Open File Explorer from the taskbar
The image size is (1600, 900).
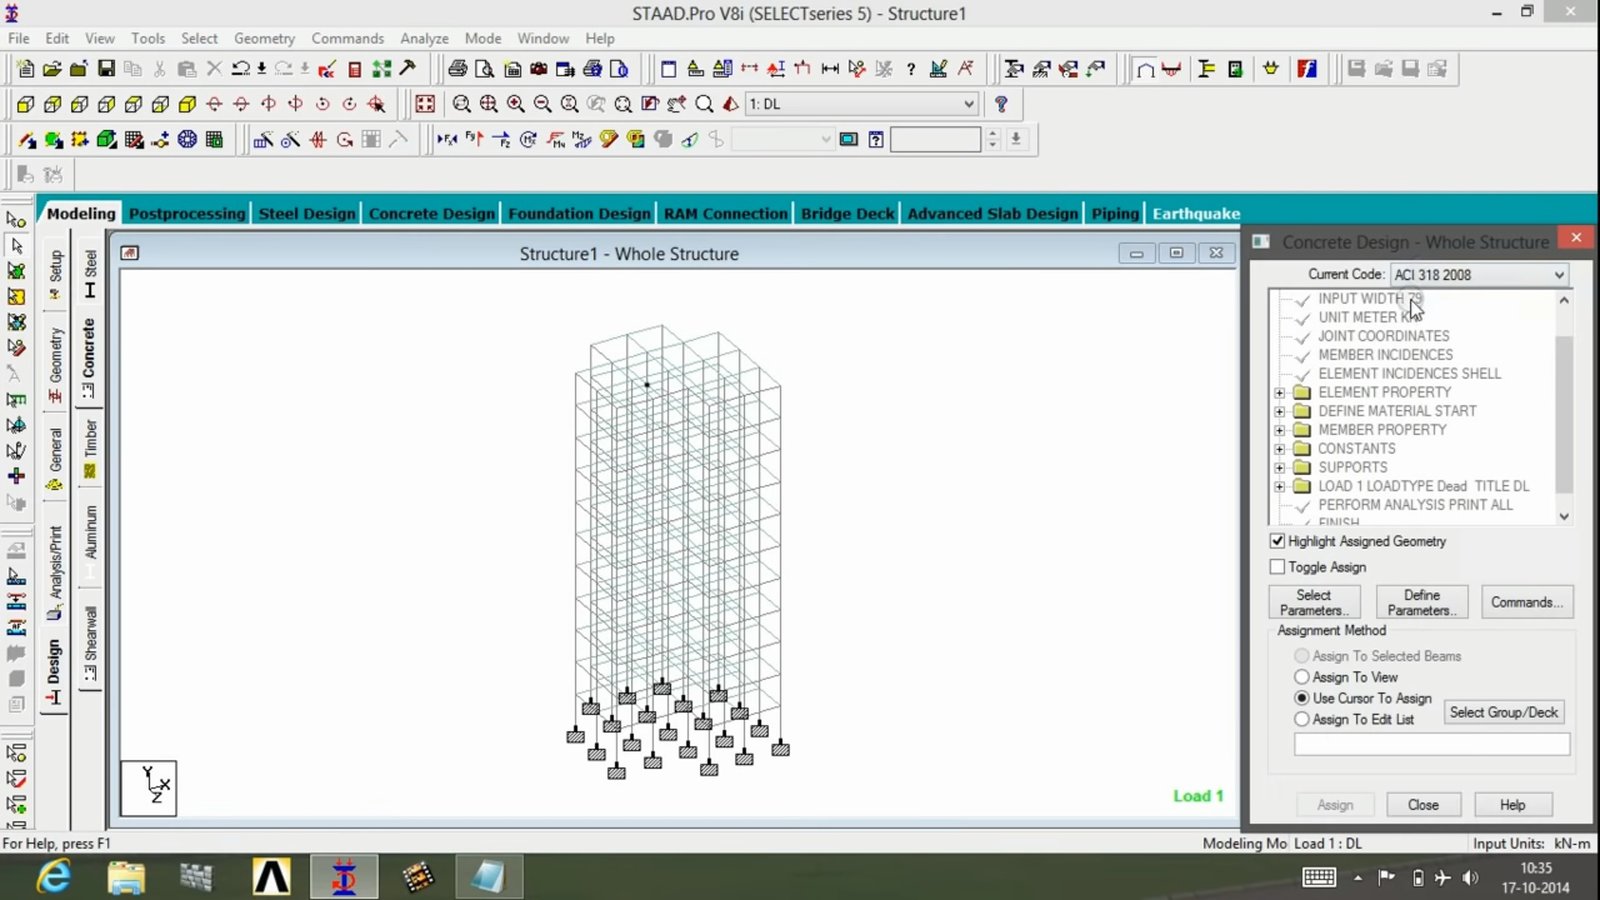(x=126, y=877)
